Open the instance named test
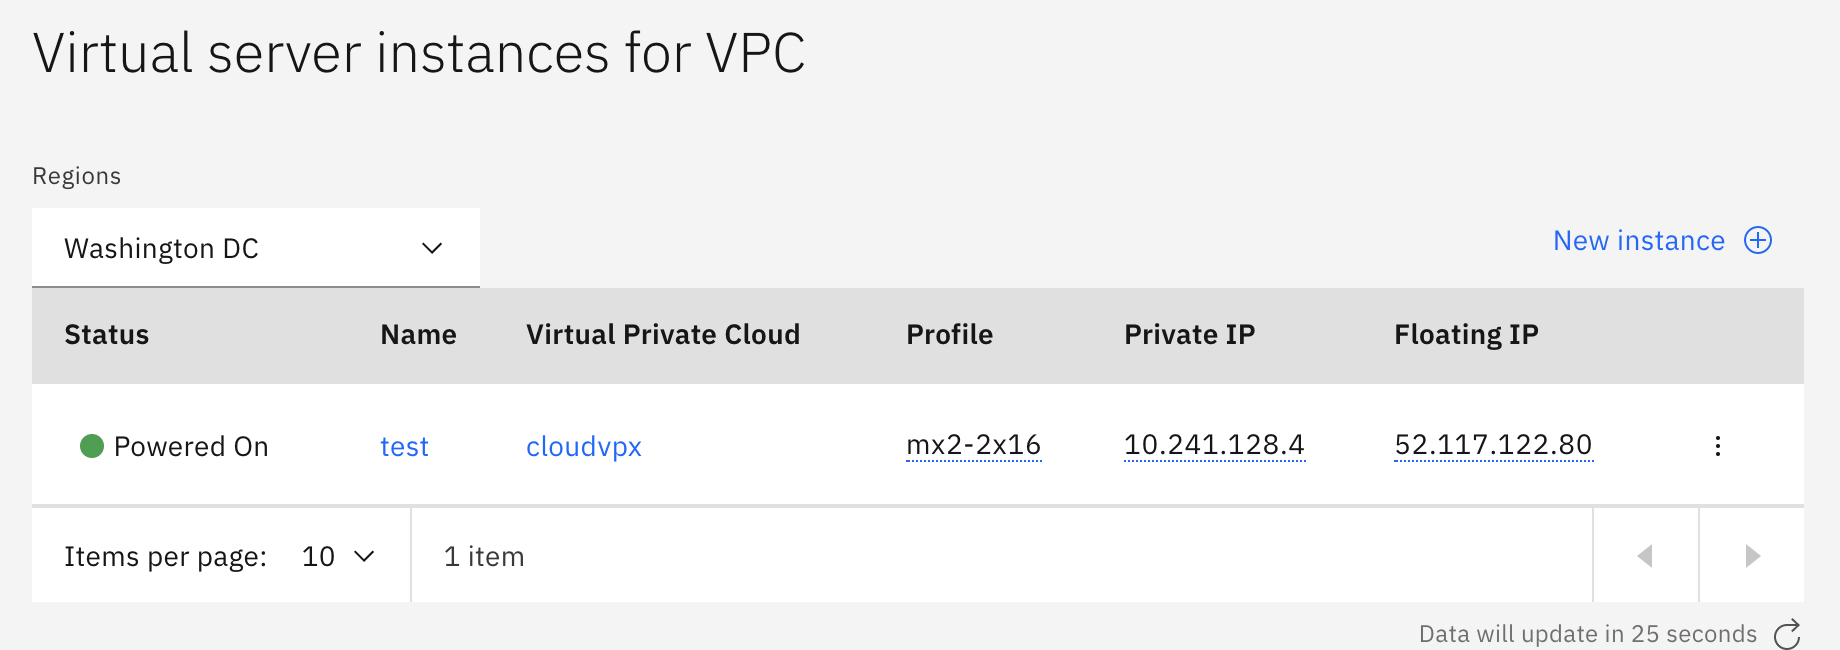The height and width of the screenshot is (650, 1840). (404, 446)
